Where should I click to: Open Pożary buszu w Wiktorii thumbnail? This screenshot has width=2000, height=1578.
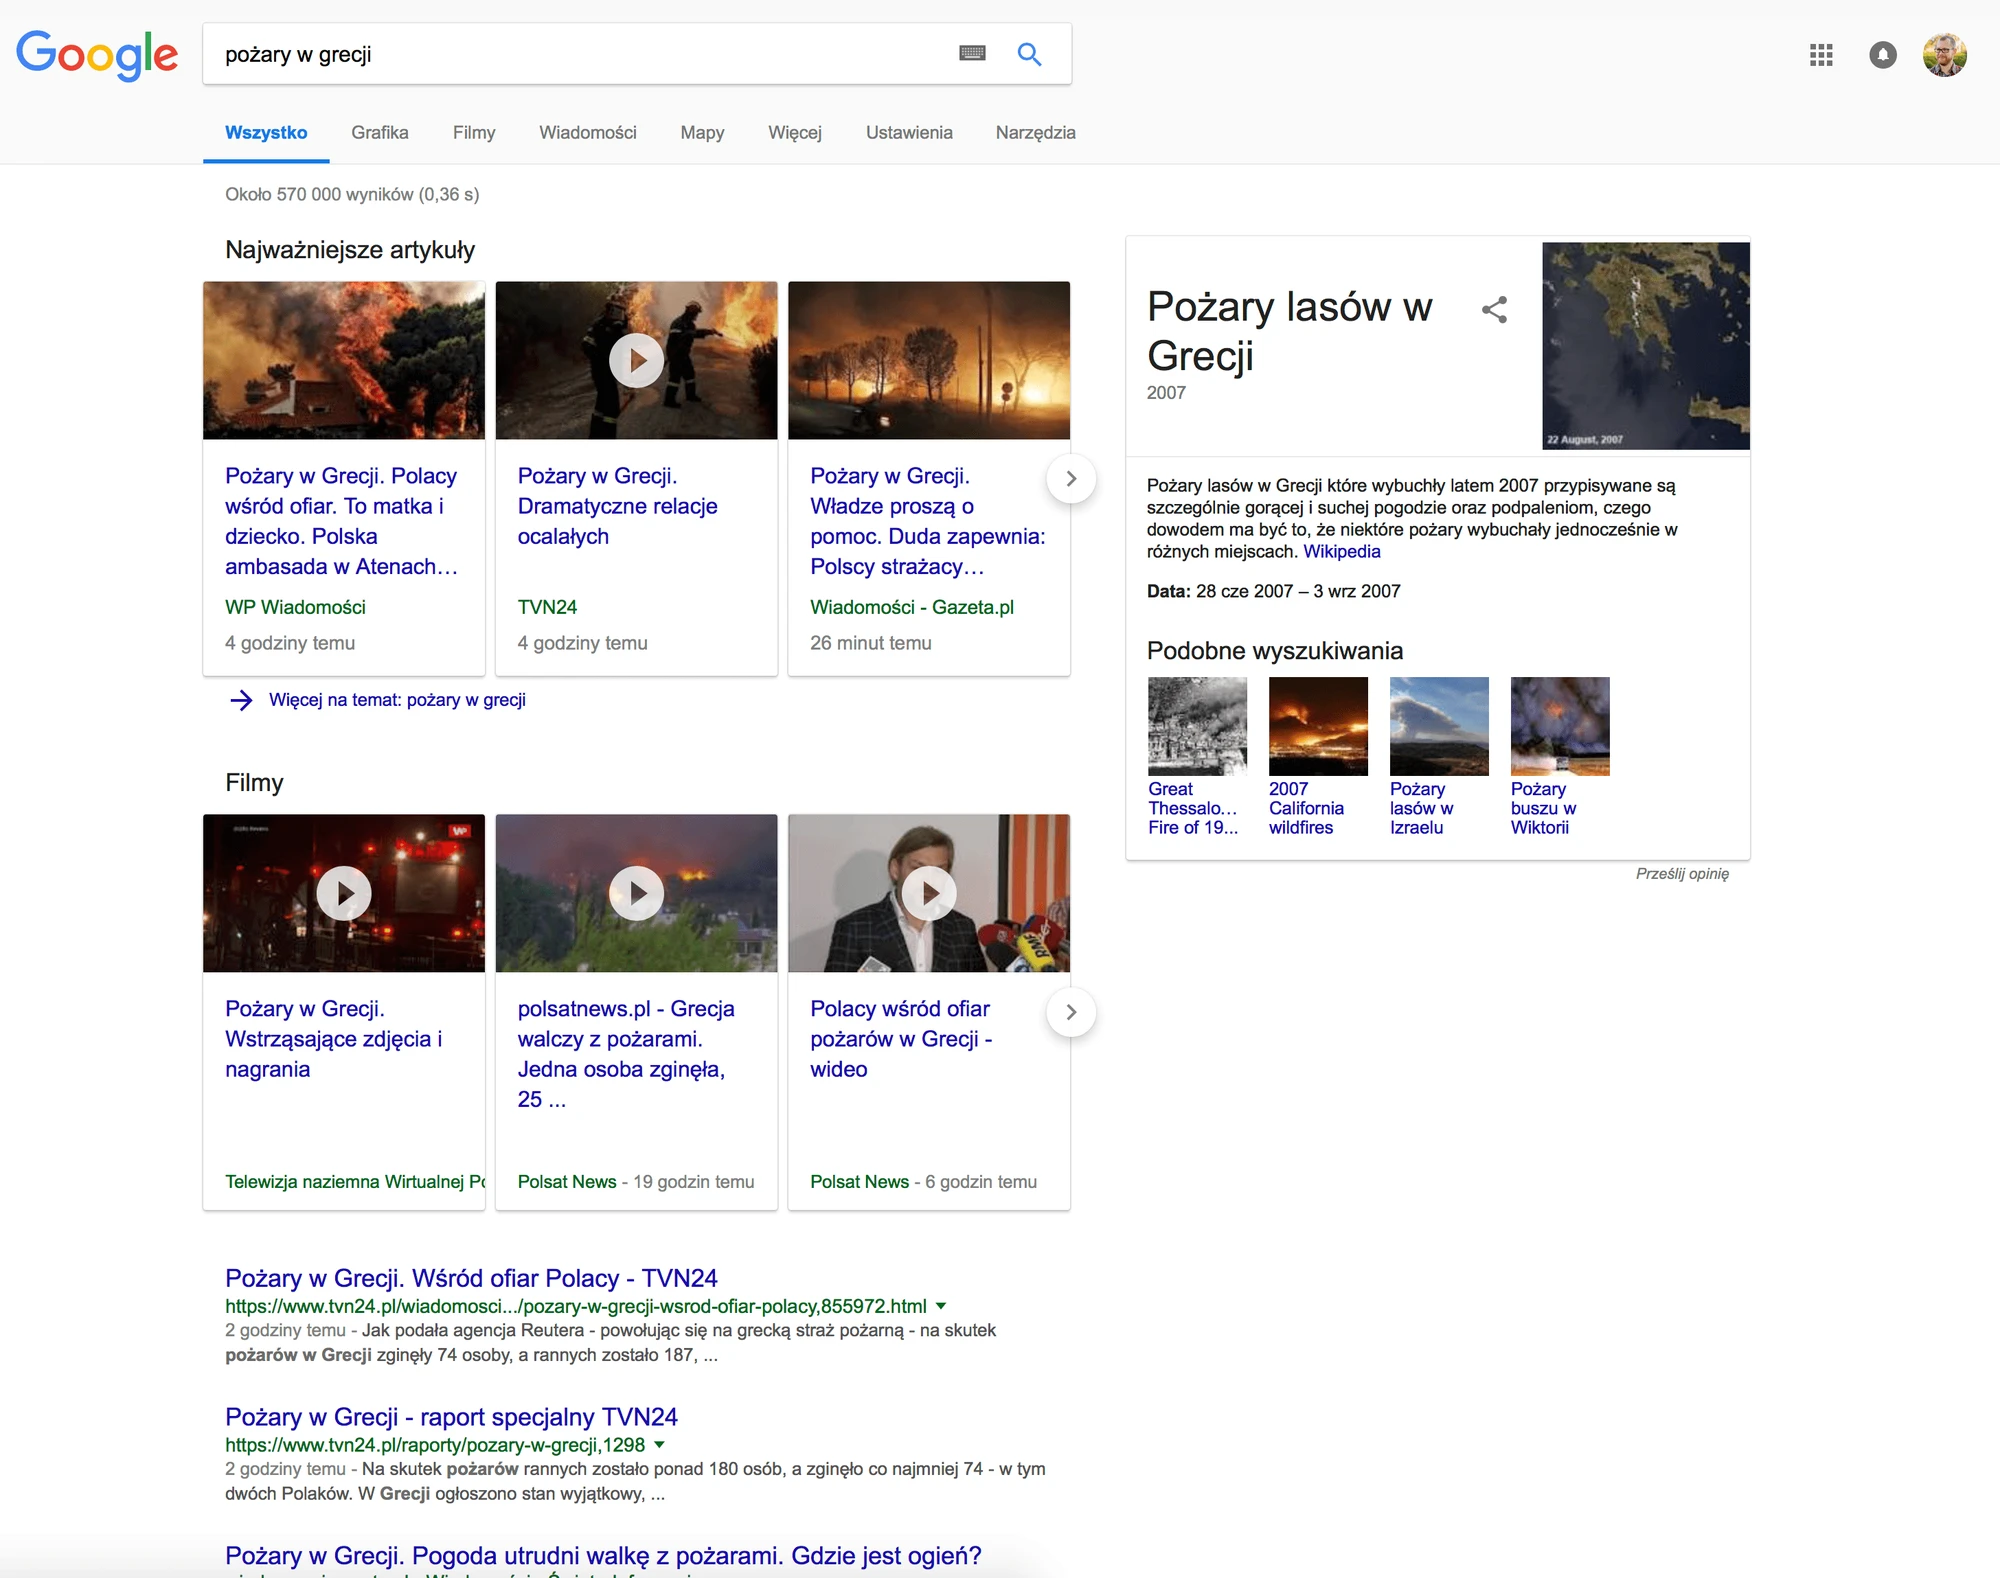(x=1560, y=726)
